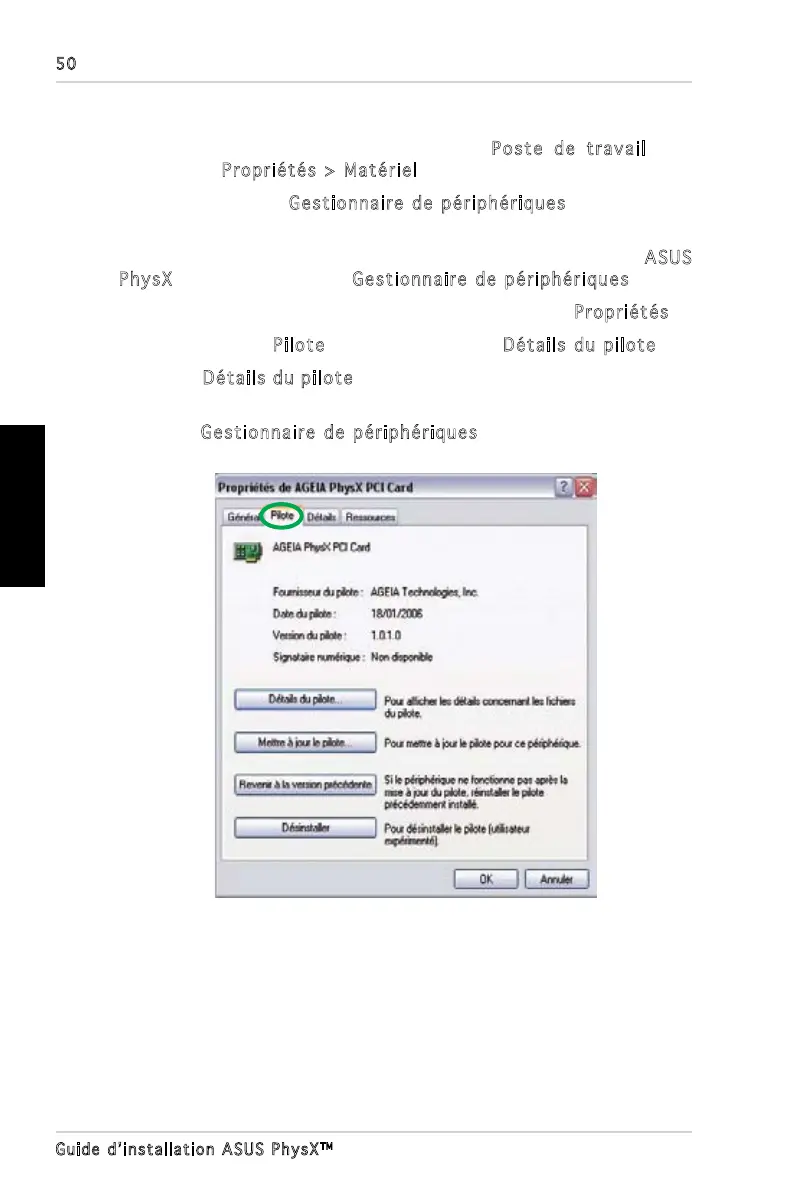Click the Fournisseur du pilote label

318,592
